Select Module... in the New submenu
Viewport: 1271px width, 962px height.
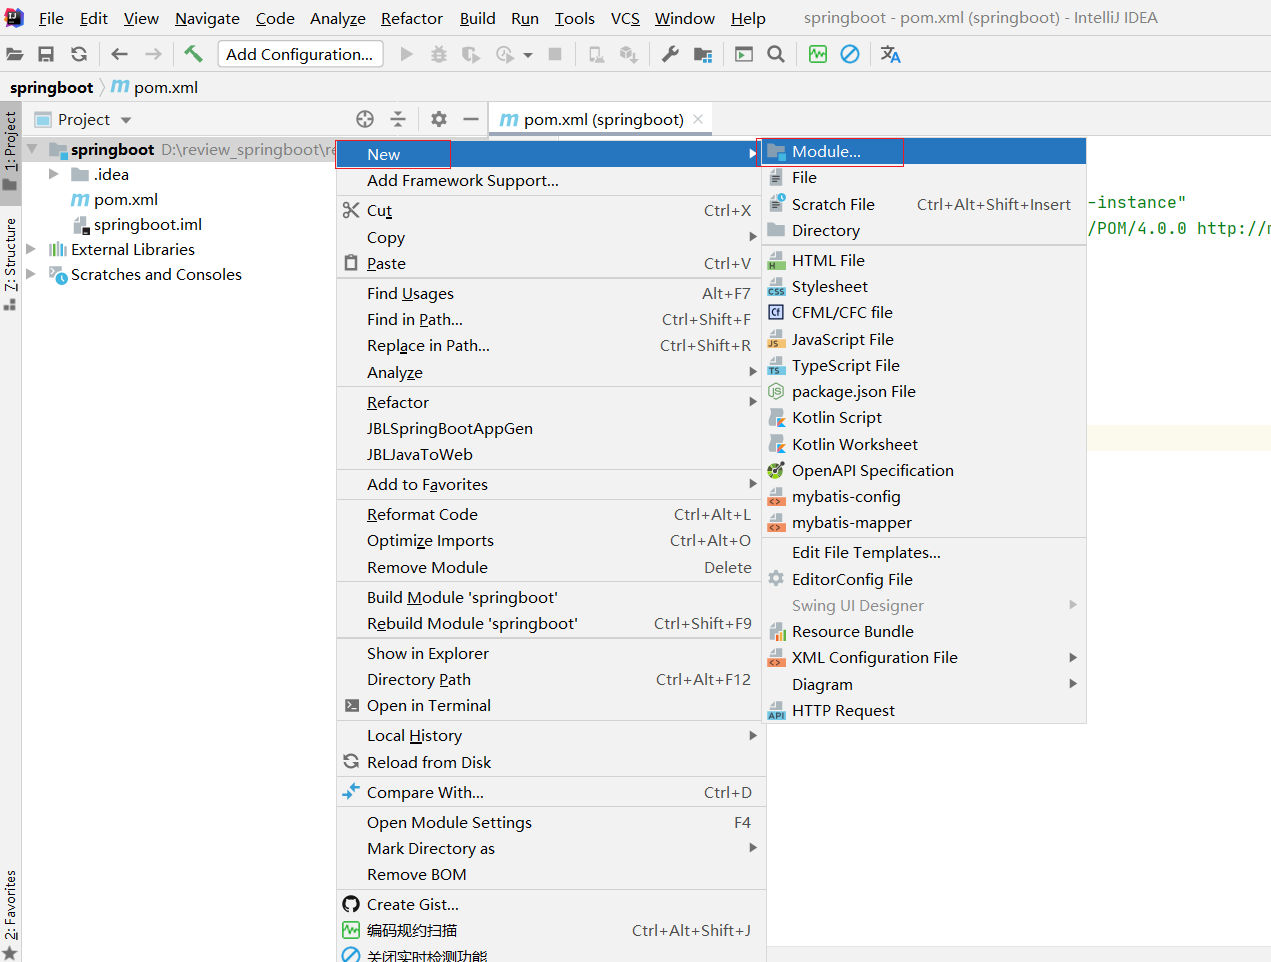point(826,152)
